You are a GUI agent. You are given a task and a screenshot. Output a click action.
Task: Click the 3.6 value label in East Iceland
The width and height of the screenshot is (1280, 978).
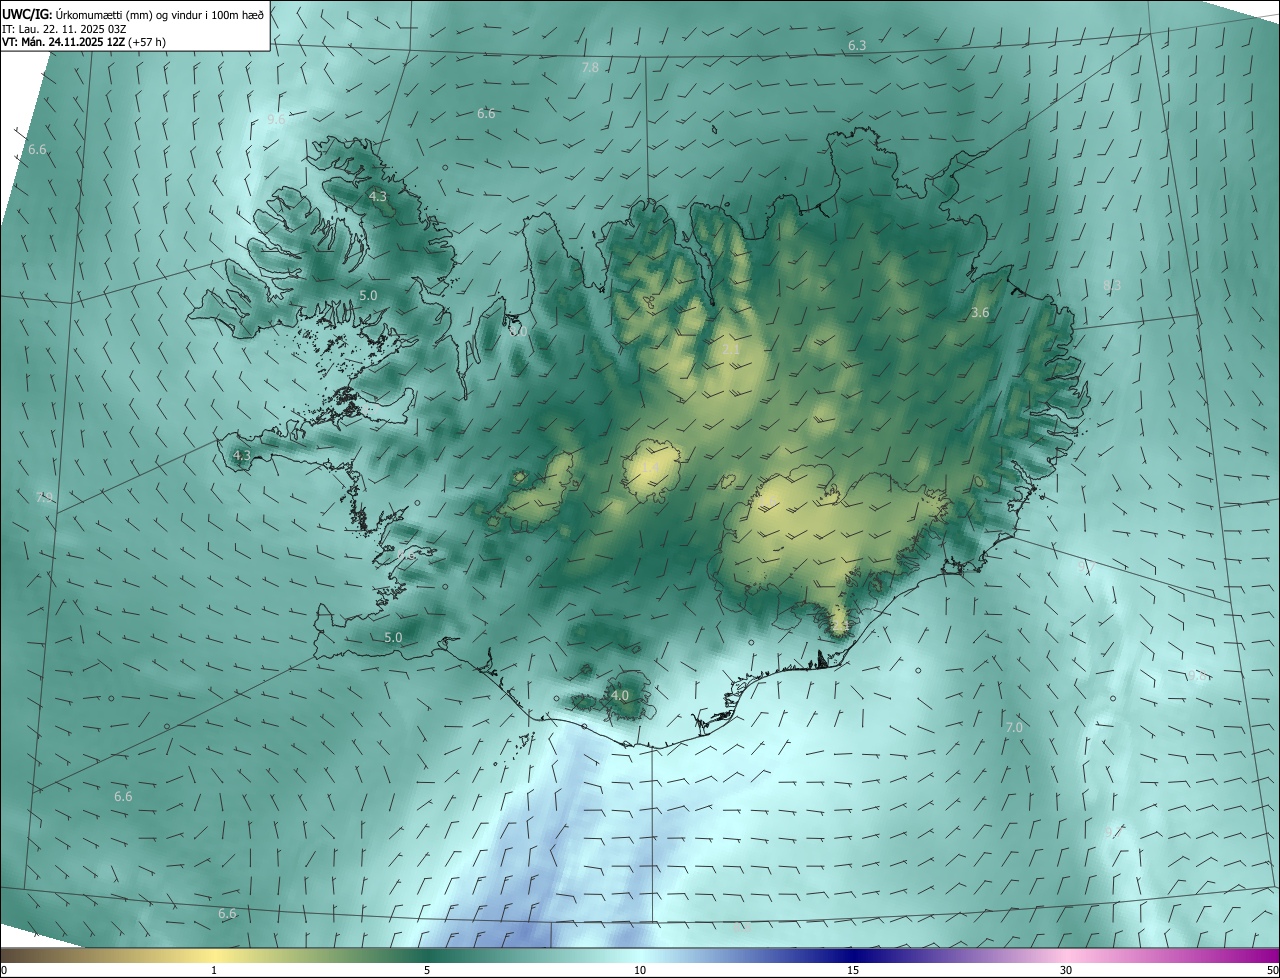click(x=980, y=313)
